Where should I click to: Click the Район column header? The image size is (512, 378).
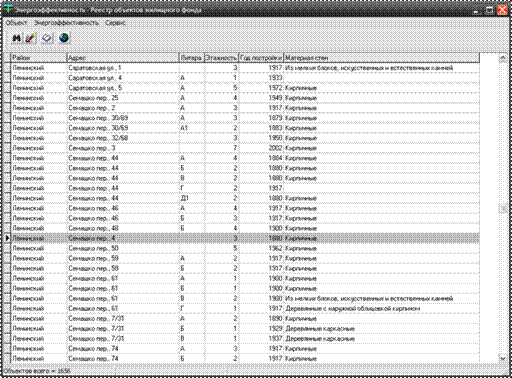[39, 58]
